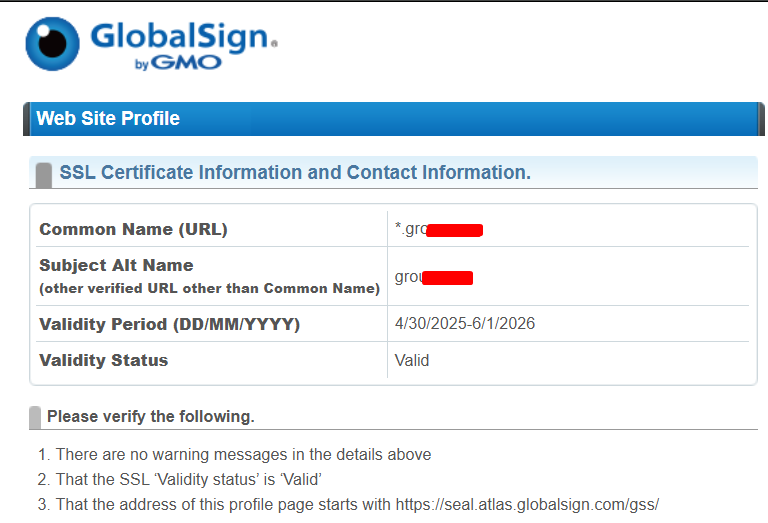Select the SSL Certificate Information section heading
The image size is (768, 523).
(x=295, y=172)
